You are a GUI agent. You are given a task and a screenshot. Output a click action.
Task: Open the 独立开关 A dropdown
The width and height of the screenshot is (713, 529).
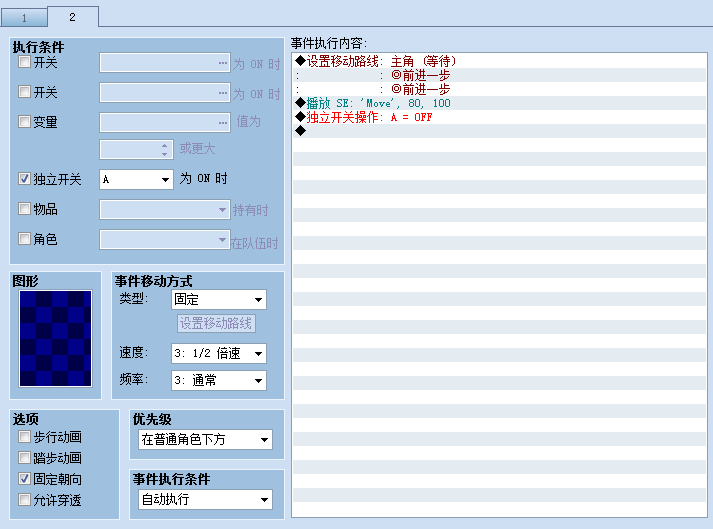click(x=136, y=180)
